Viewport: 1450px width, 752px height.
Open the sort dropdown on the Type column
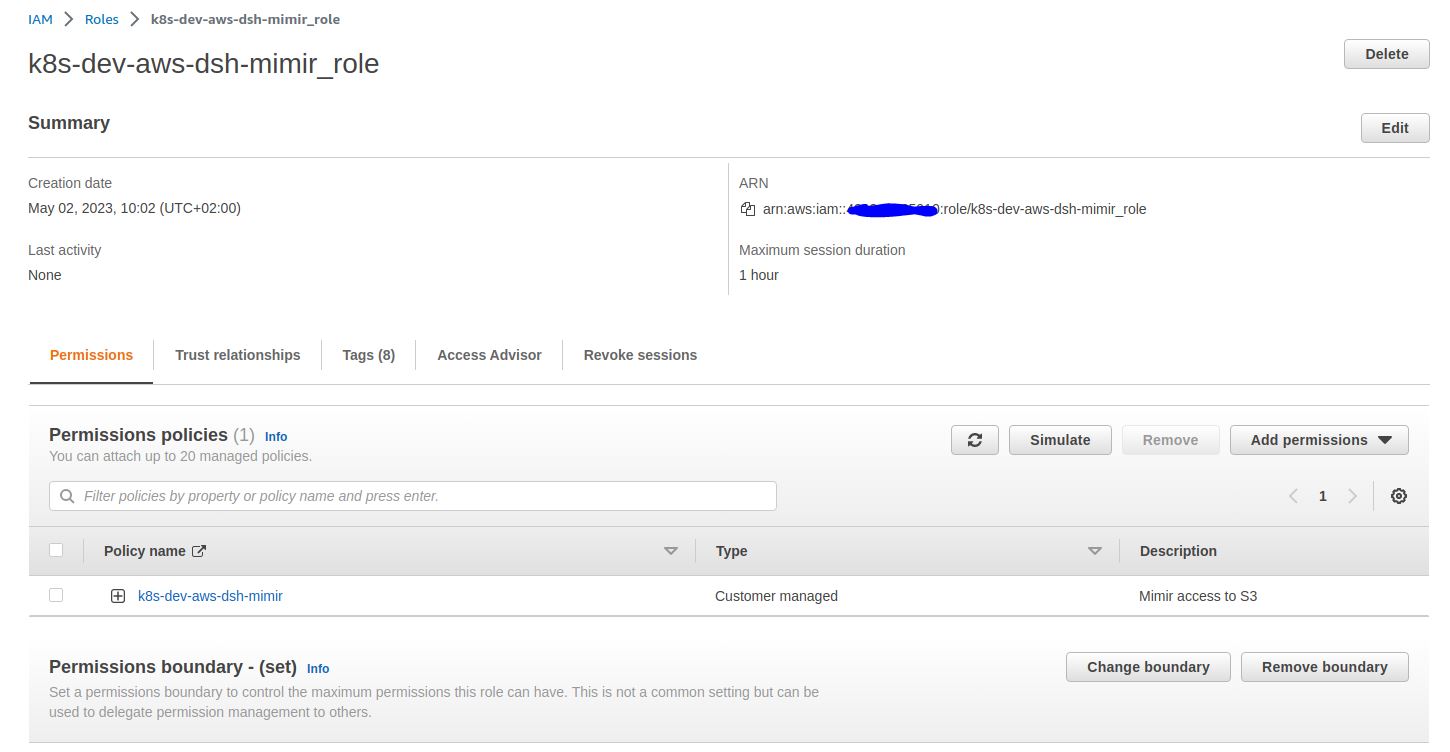click(1095, 550)
